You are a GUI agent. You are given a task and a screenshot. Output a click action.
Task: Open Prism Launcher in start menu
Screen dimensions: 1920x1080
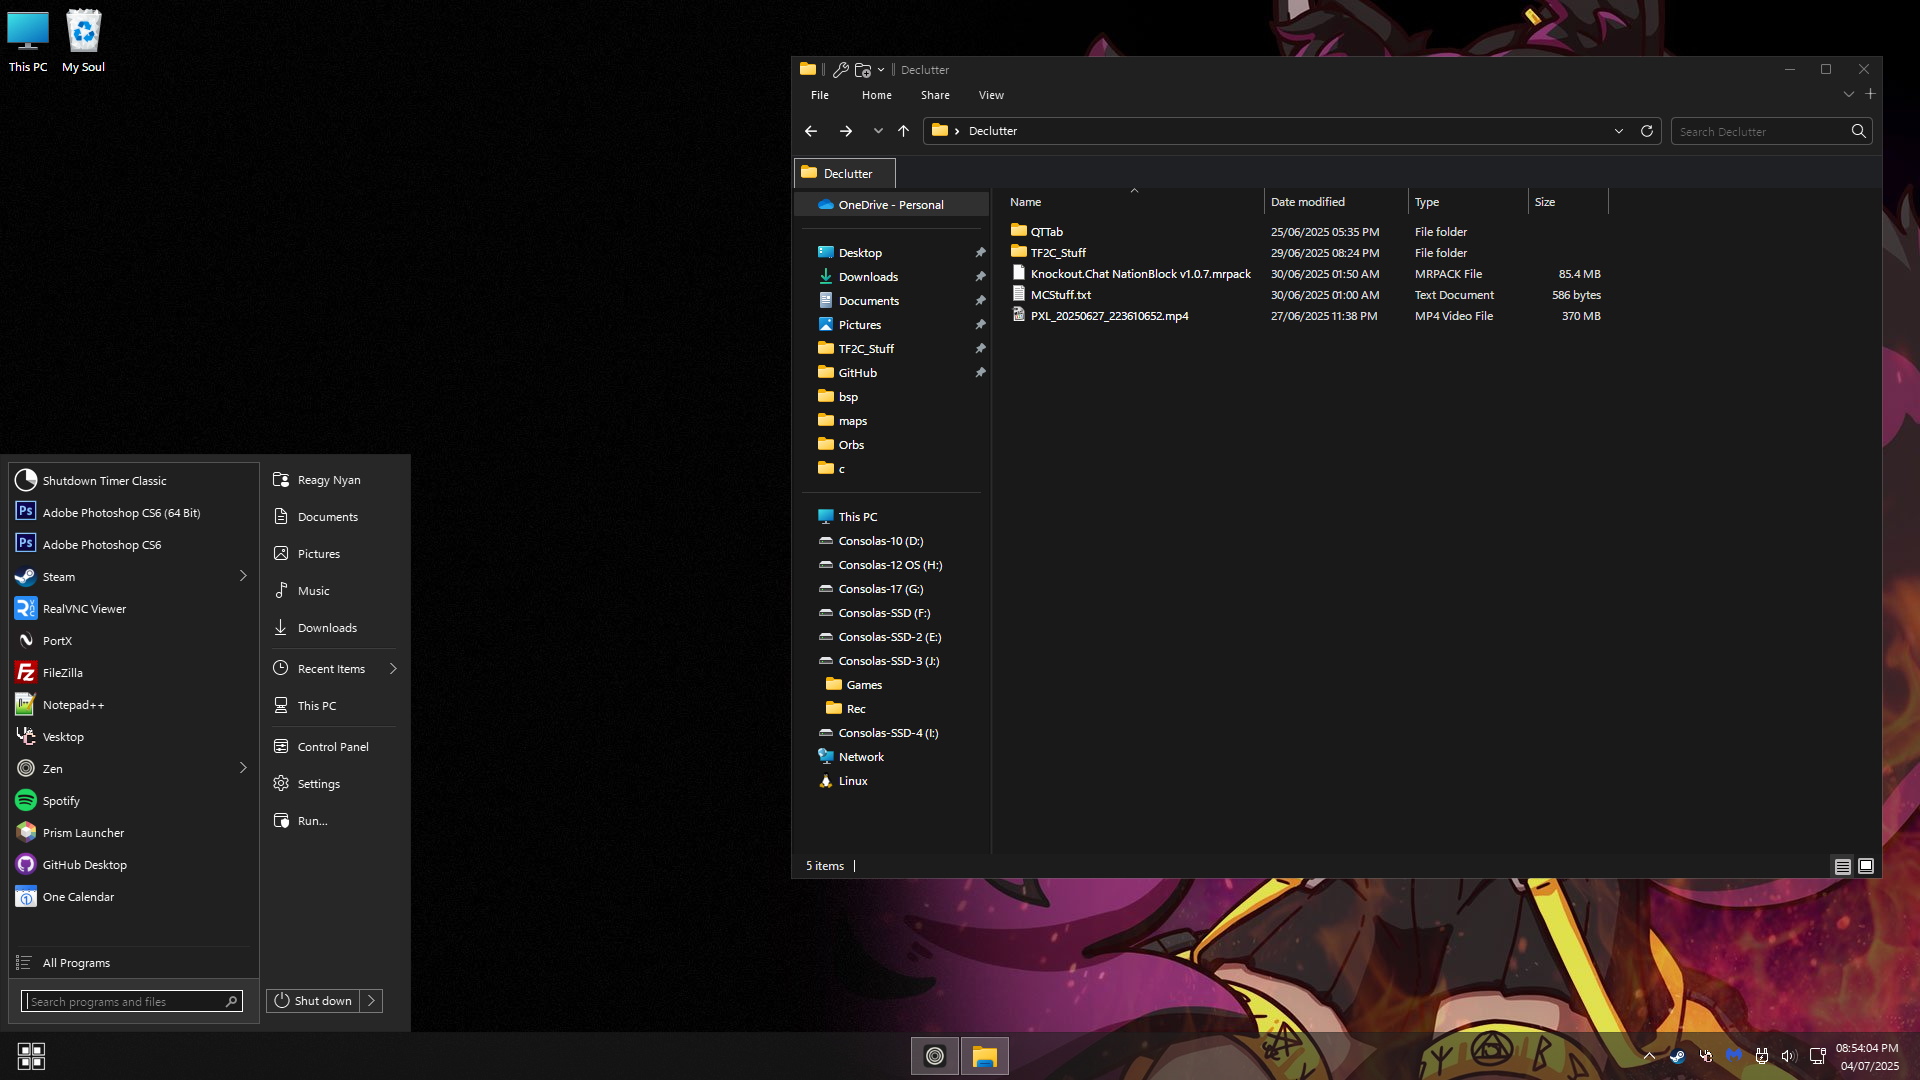(x=133, y=833)
